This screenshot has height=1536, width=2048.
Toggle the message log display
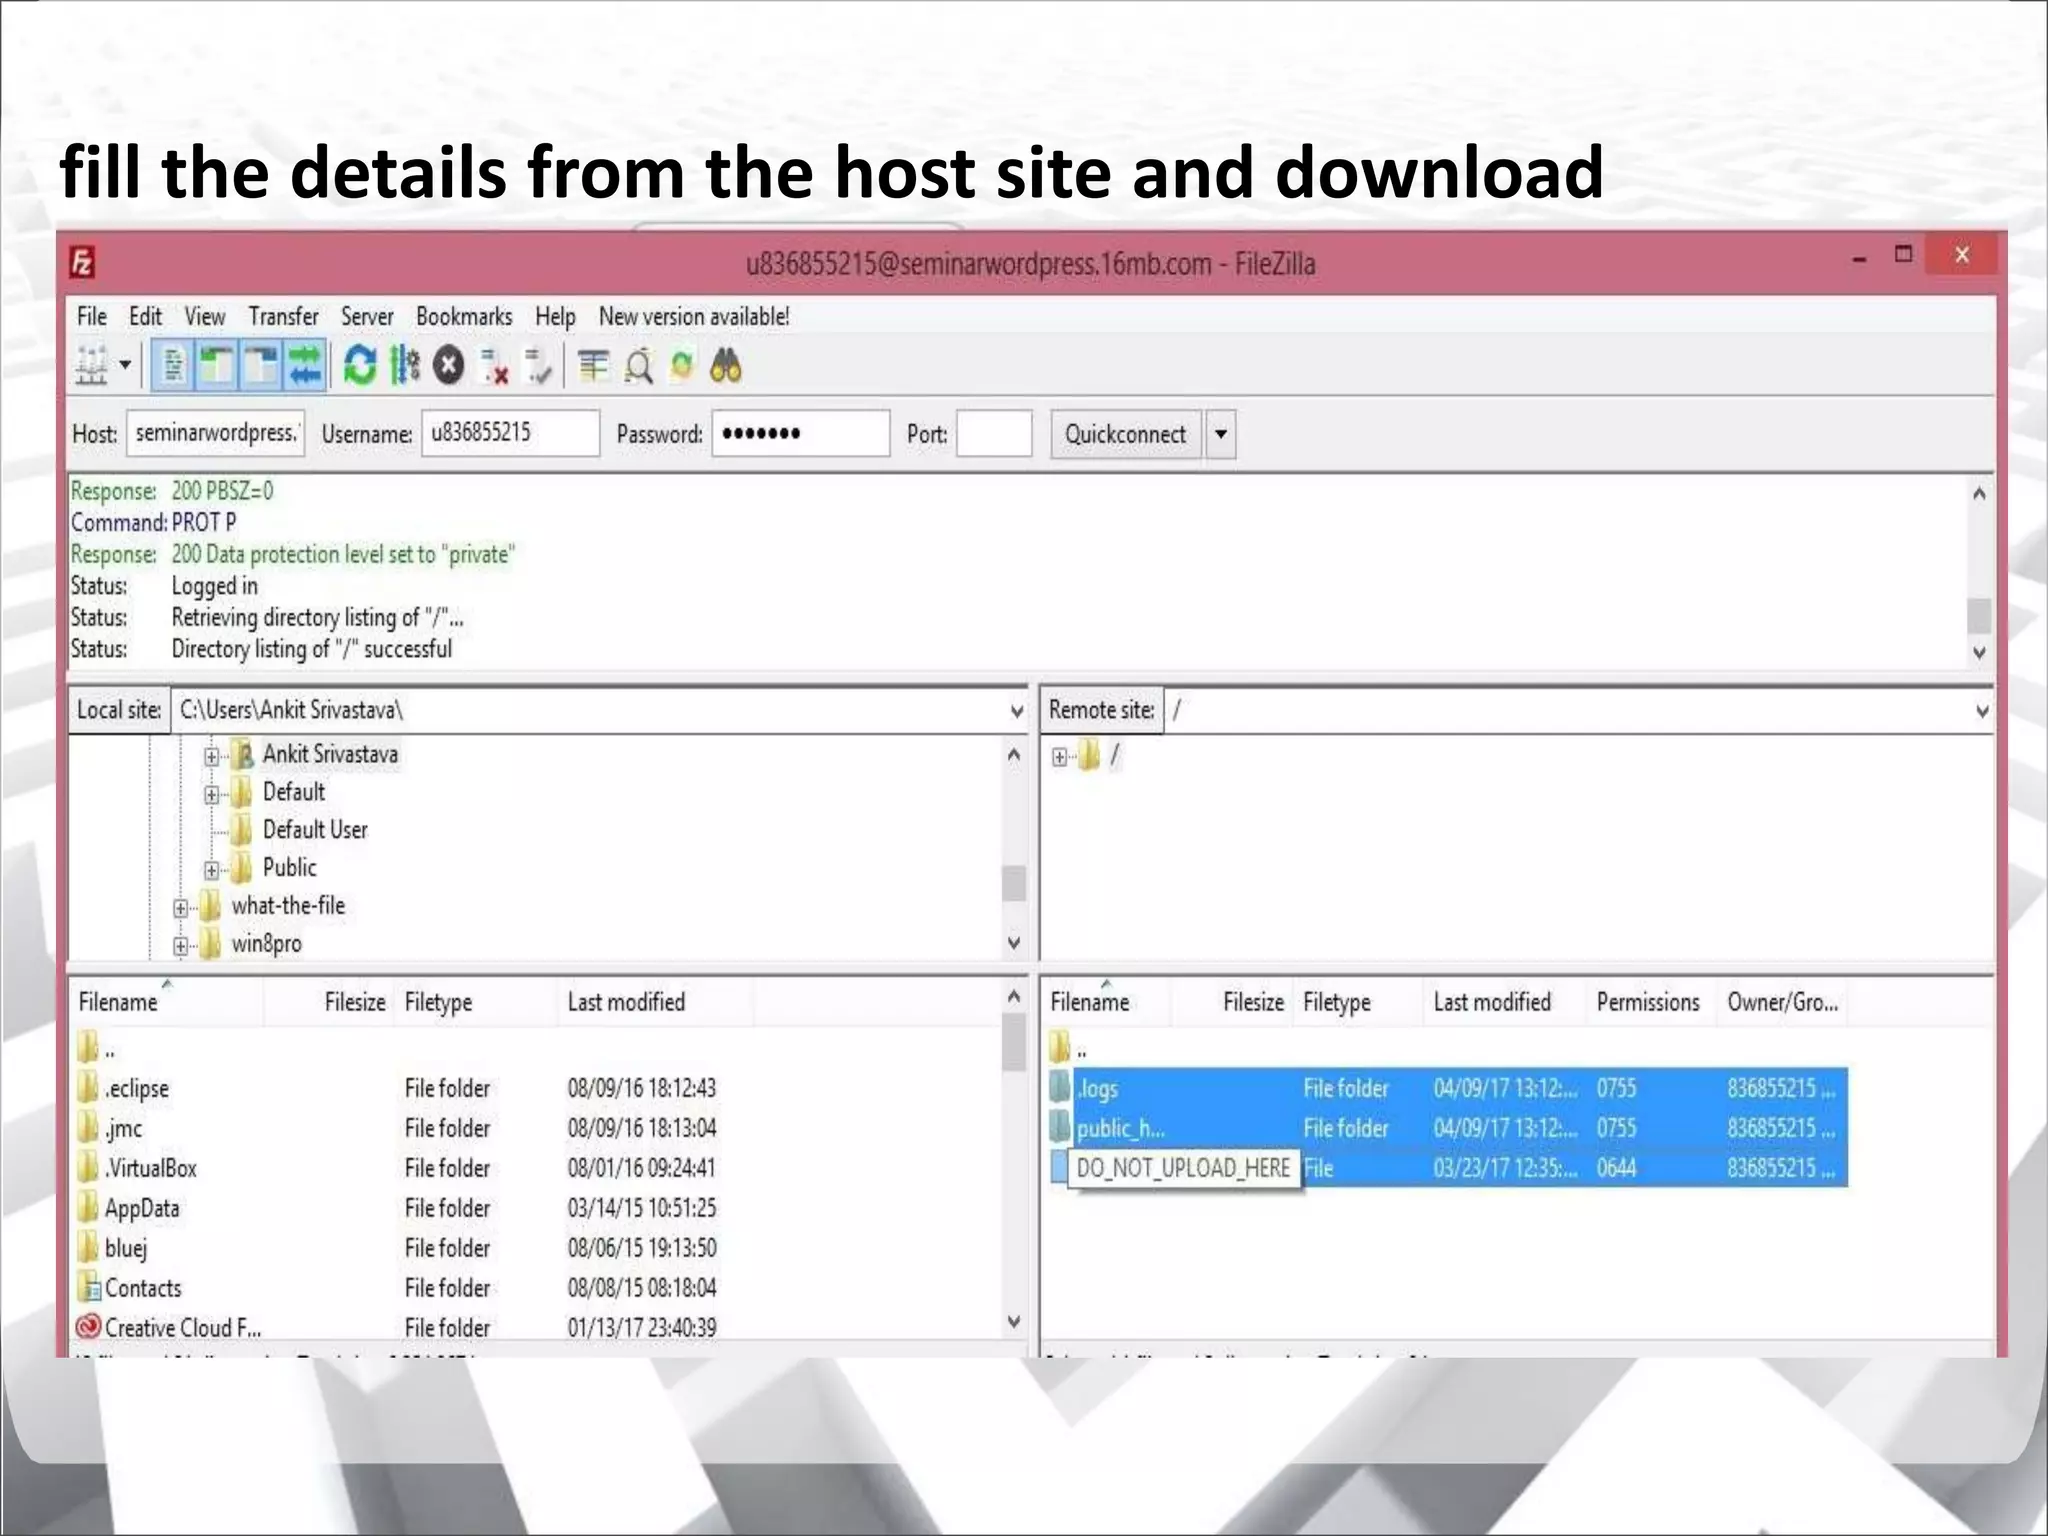173,366
